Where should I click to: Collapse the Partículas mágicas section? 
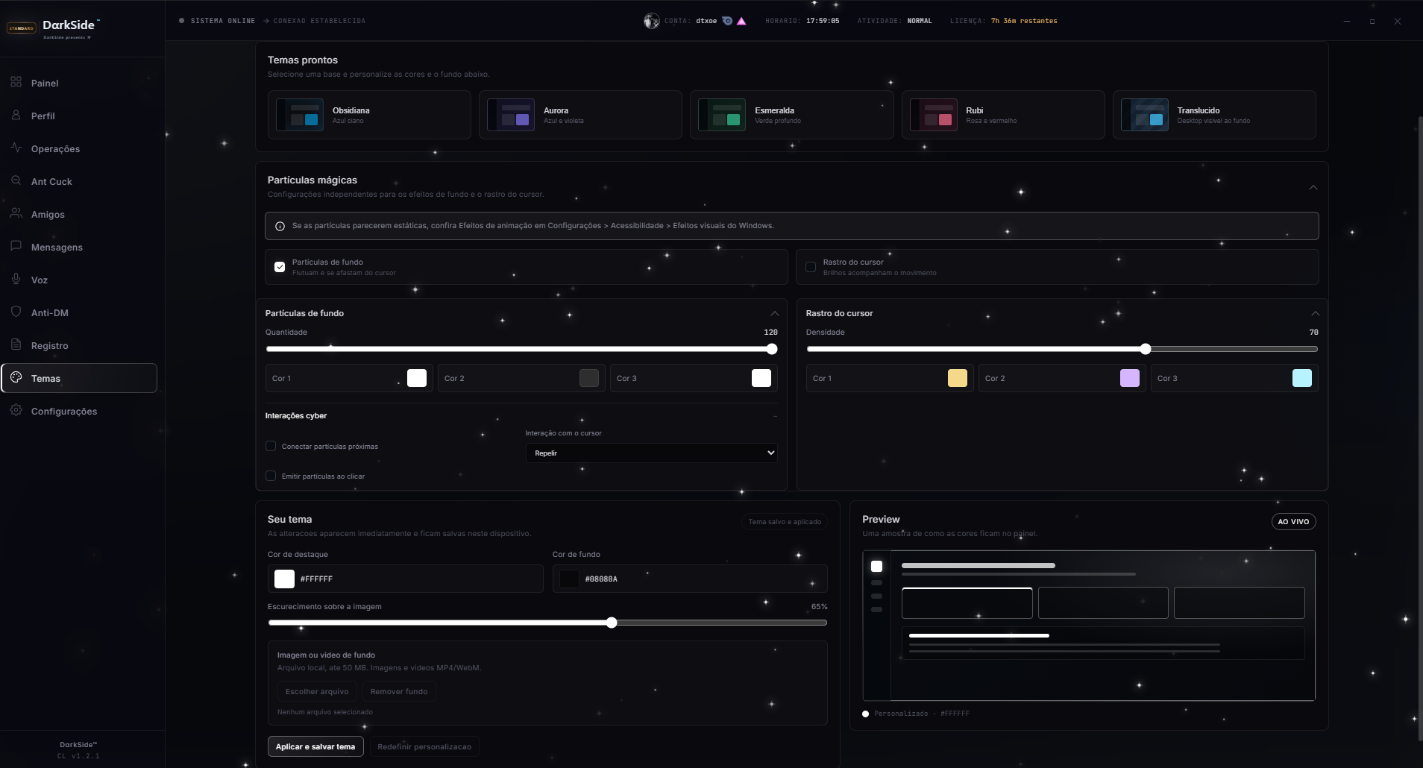[x=1313, y=187]
